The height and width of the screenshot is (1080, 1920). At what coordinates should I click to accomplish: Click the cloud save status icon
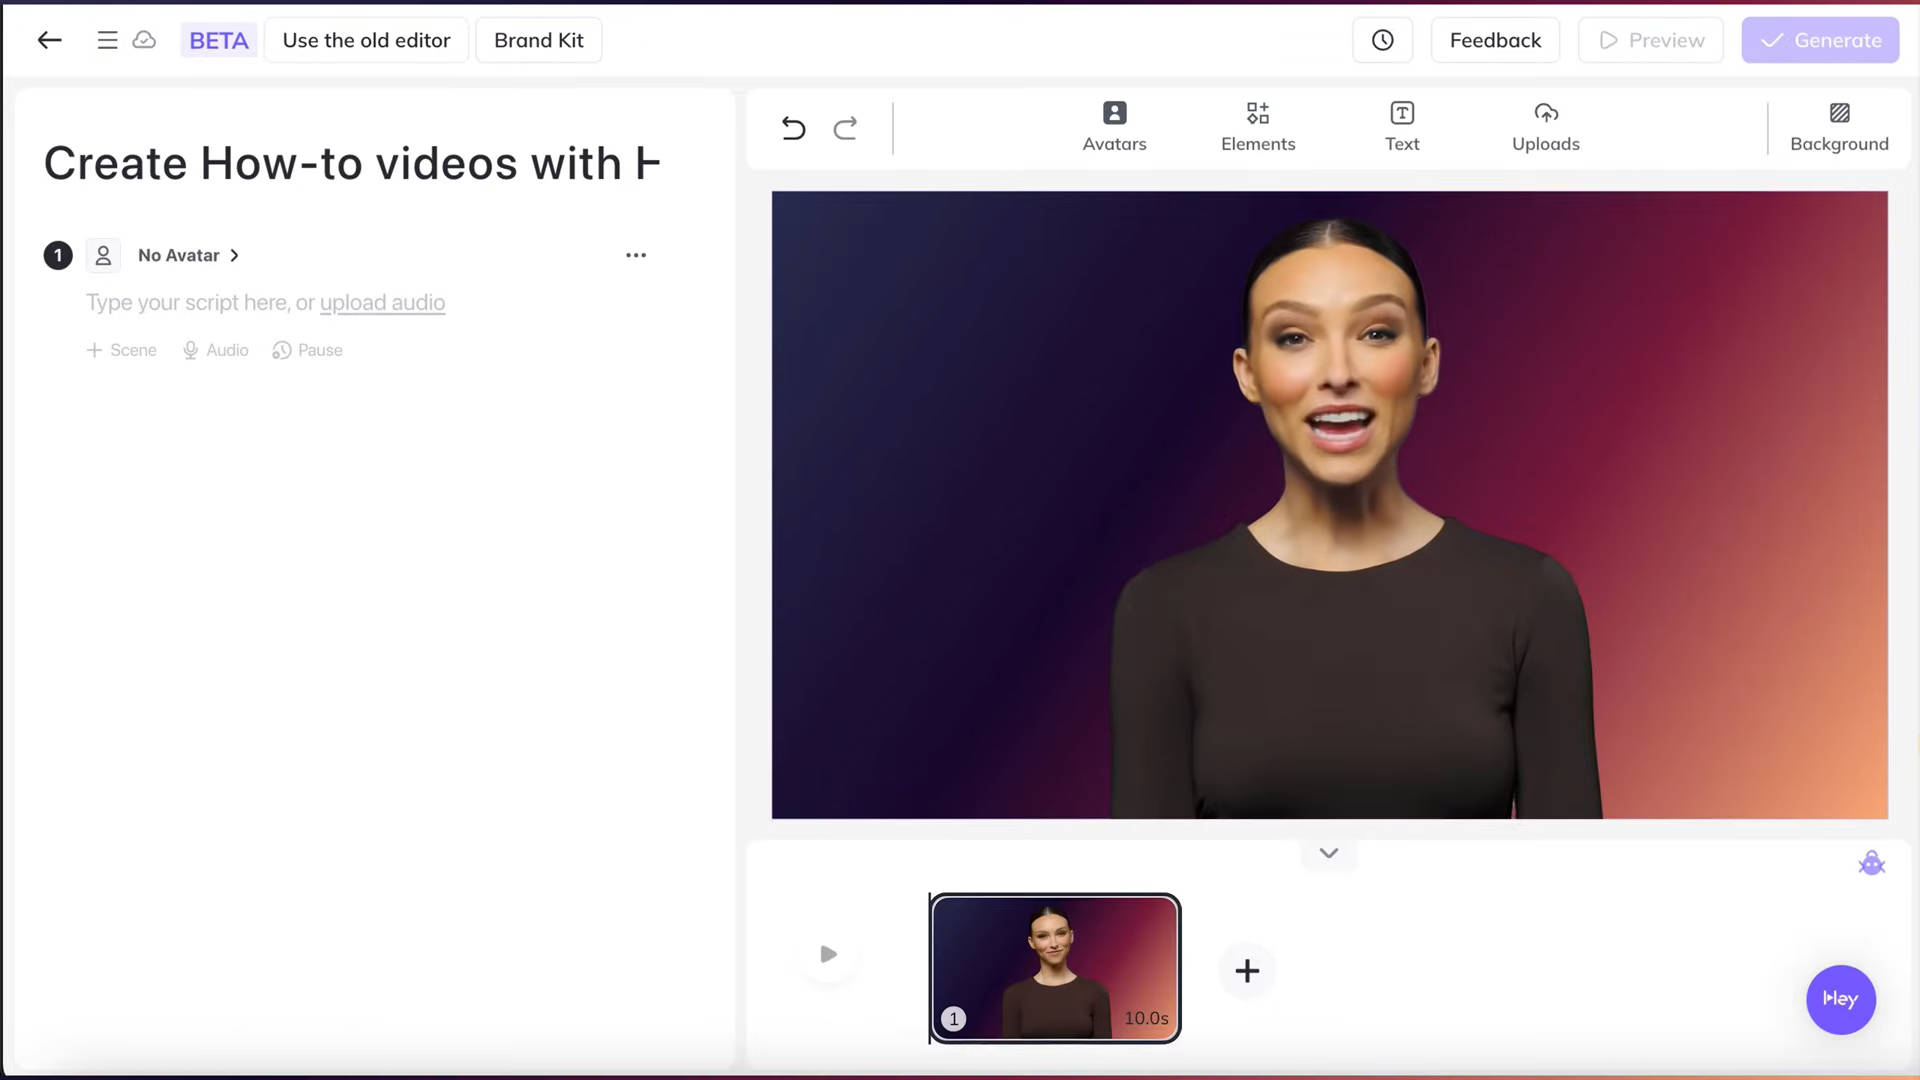click(x=144, y=40)
